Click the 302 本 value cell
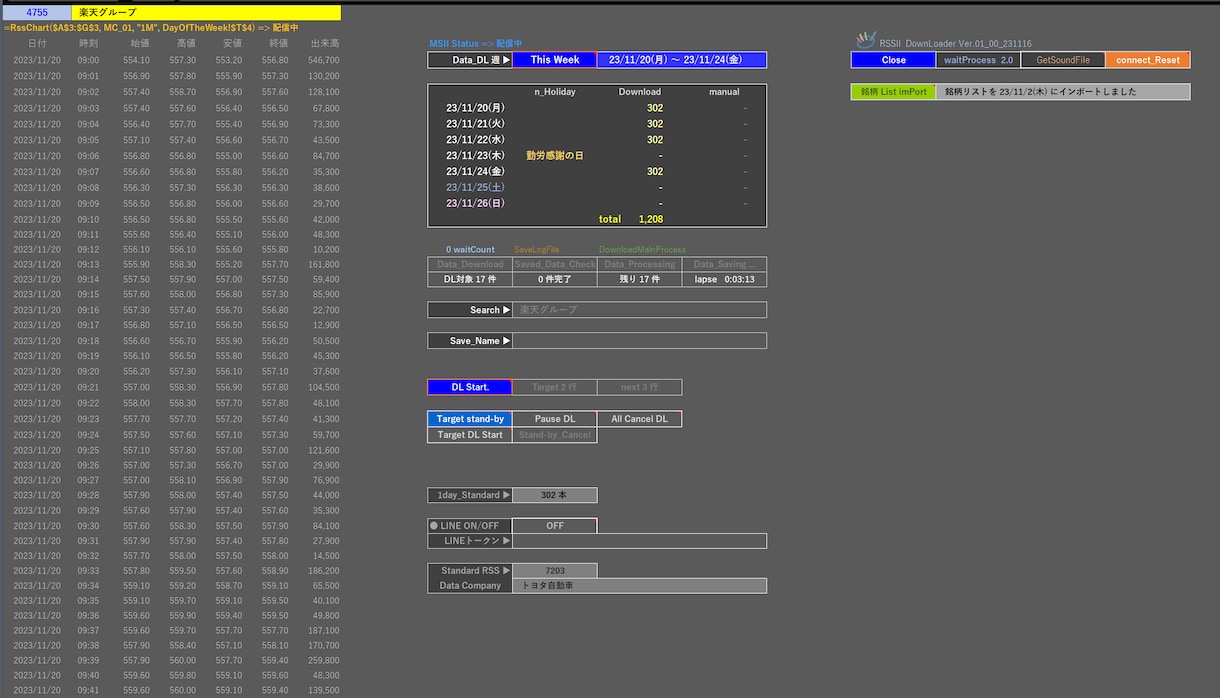1220x698 pixels. click(x=555, y=495)
